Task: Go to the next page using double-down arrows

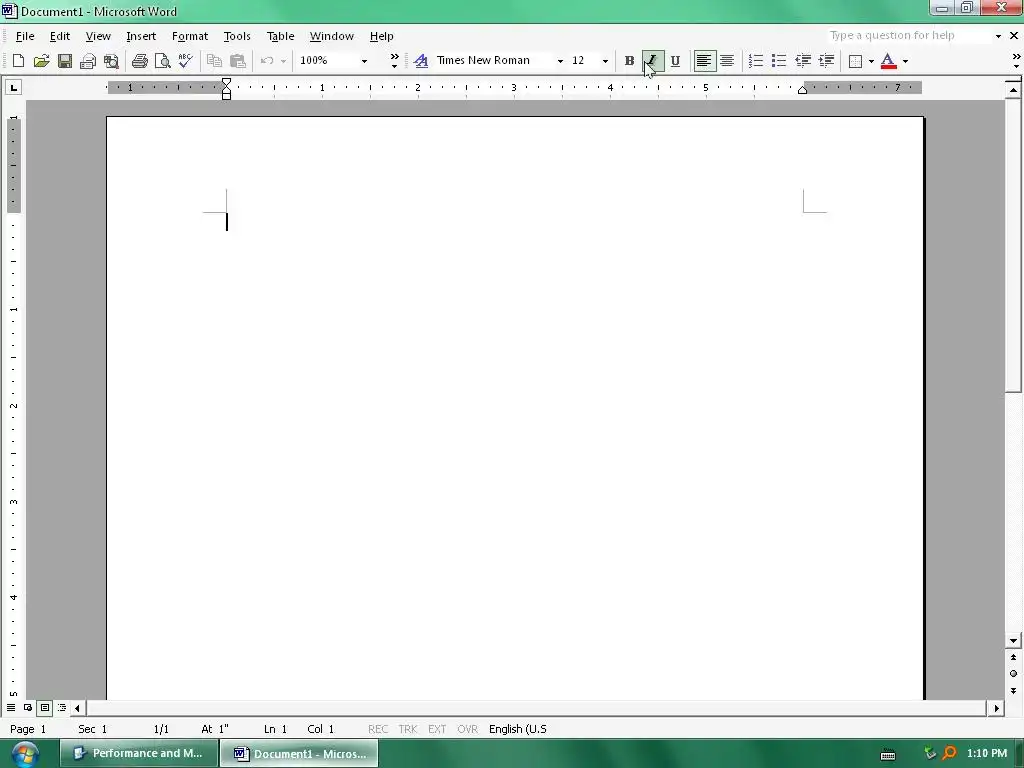Action: point(1014,690)
